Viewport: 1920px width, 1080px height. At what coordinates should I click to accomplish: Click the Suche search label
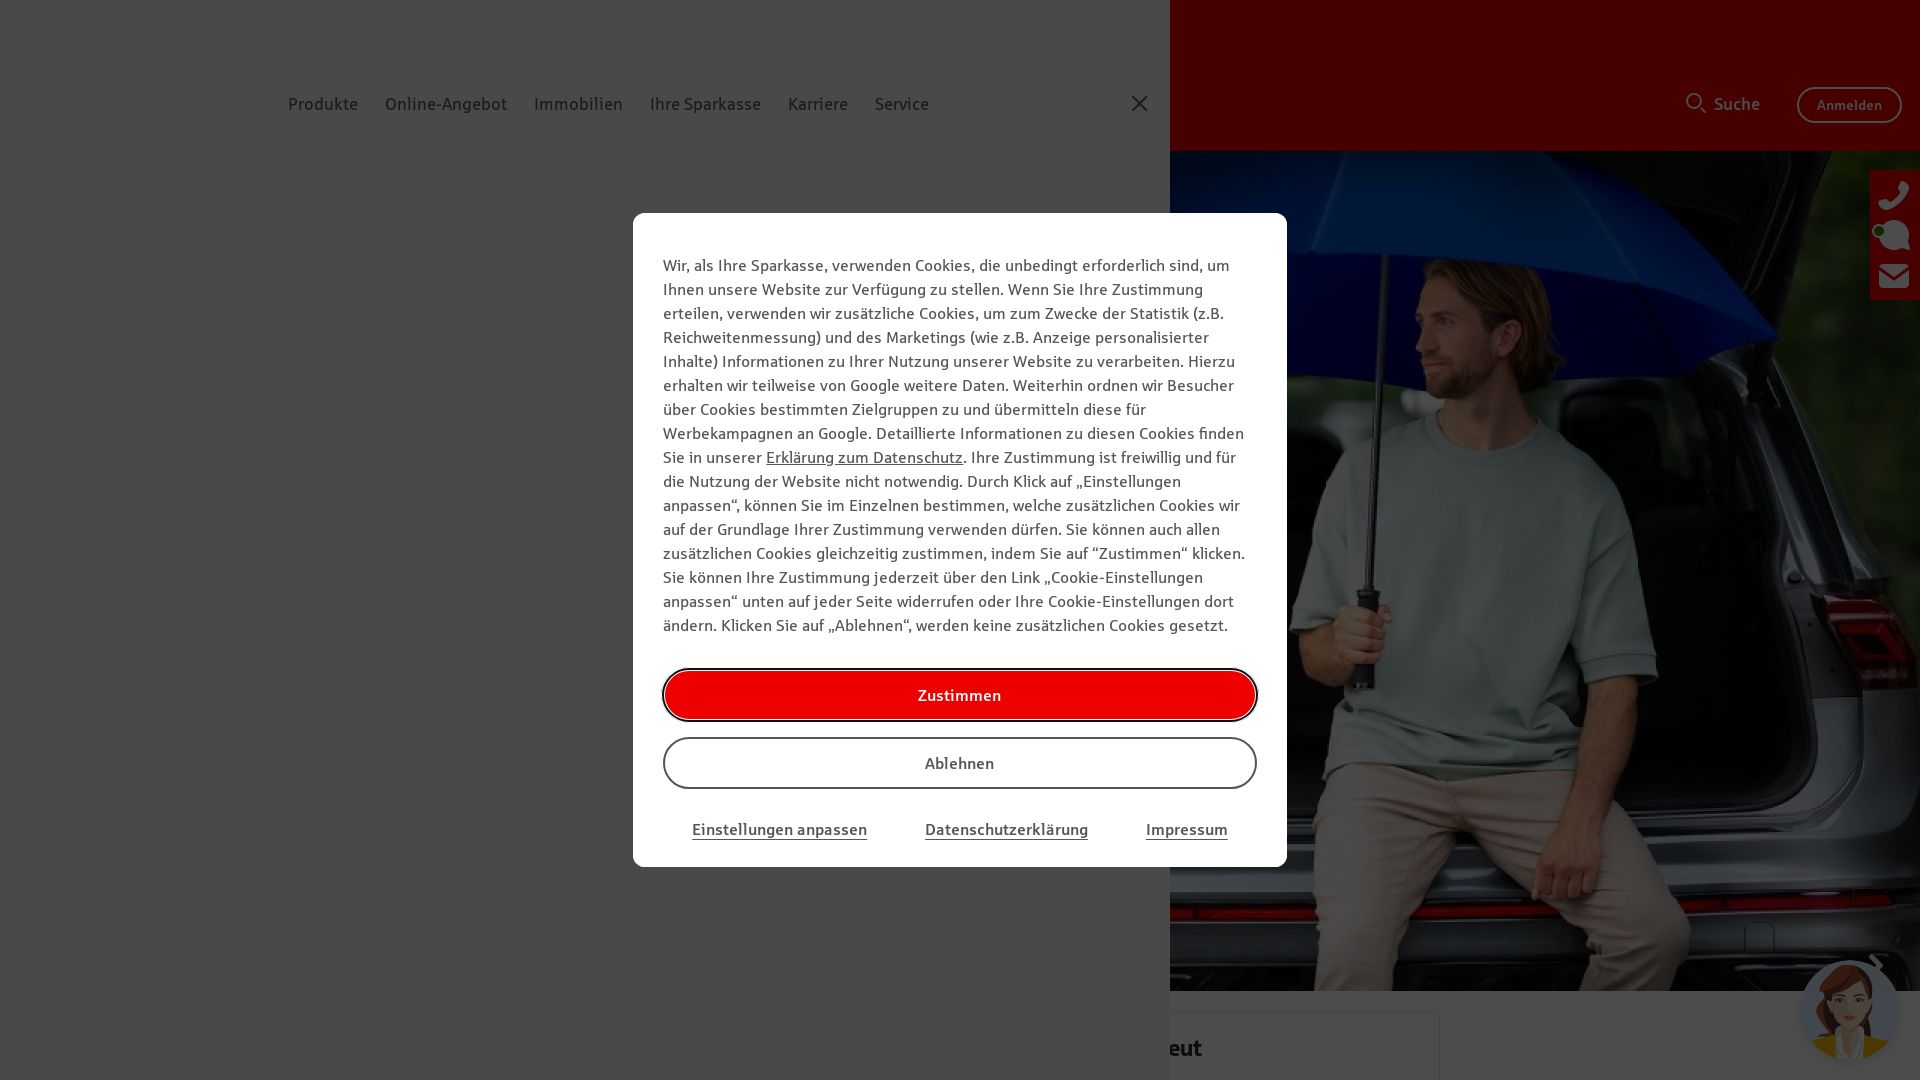click(1737, 104)
